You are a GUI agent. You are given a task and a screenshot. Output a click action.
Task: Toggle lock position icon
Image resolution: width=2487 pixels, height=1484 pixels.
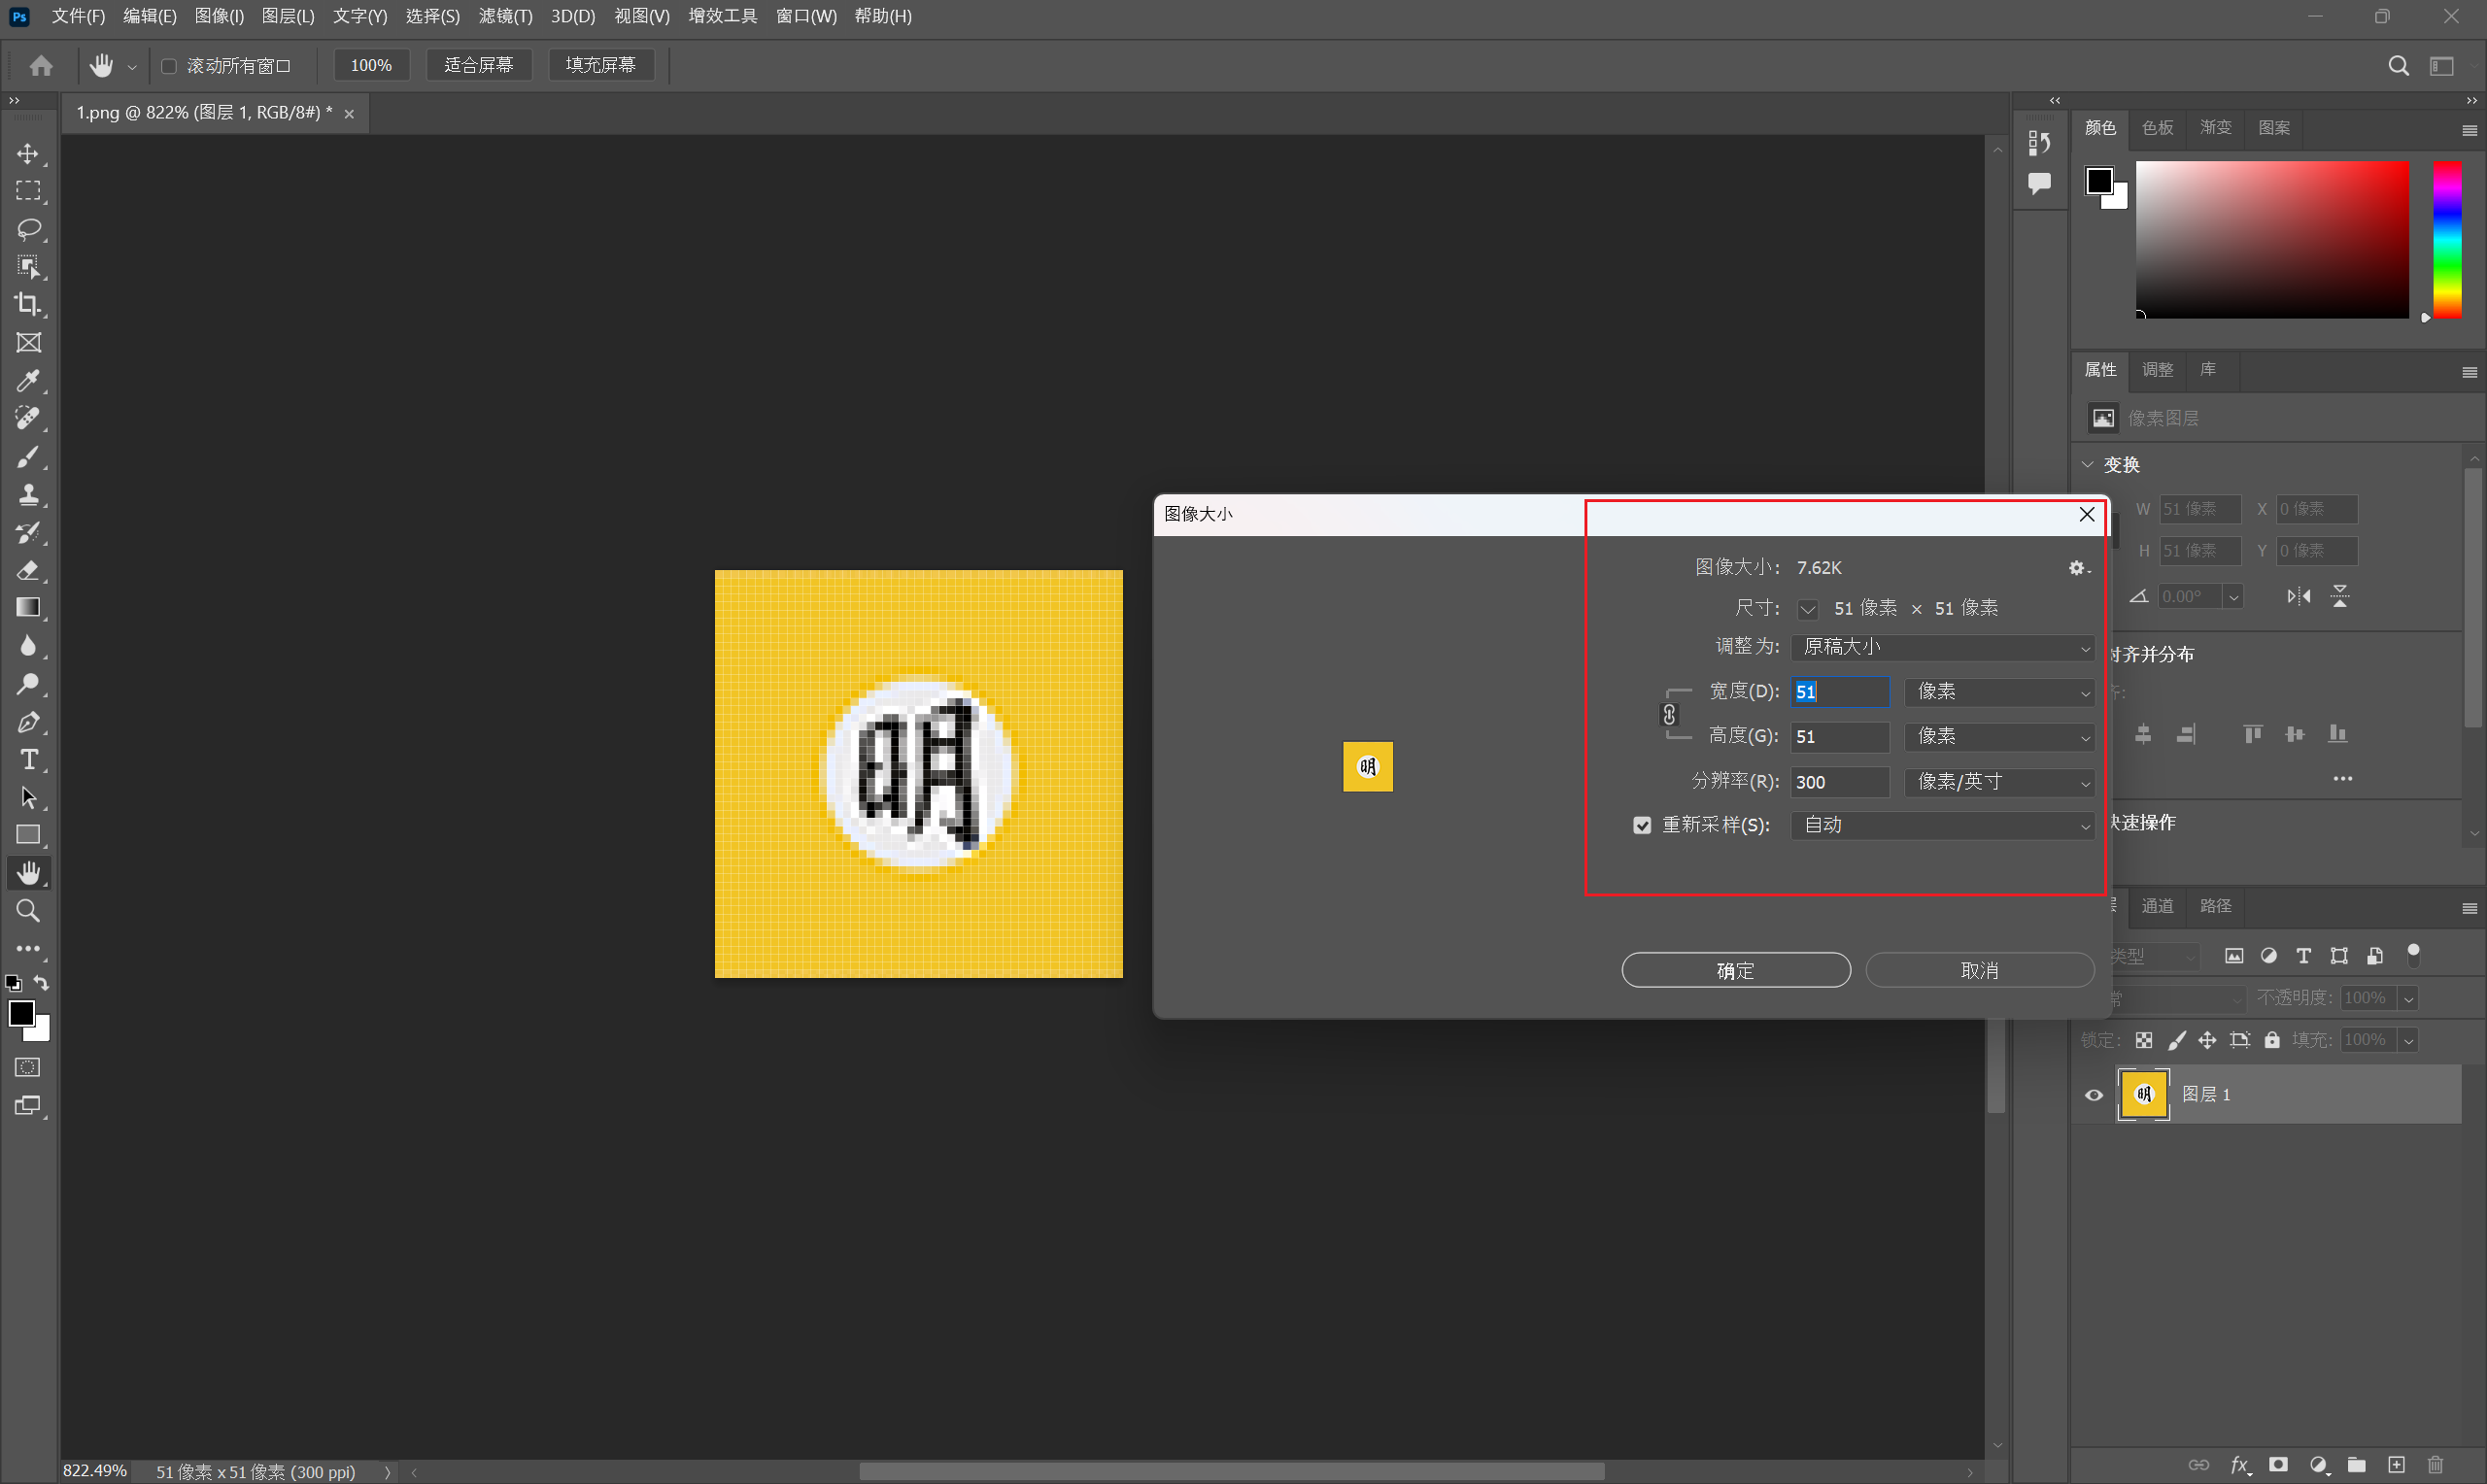click(x=2207, y=1040)
